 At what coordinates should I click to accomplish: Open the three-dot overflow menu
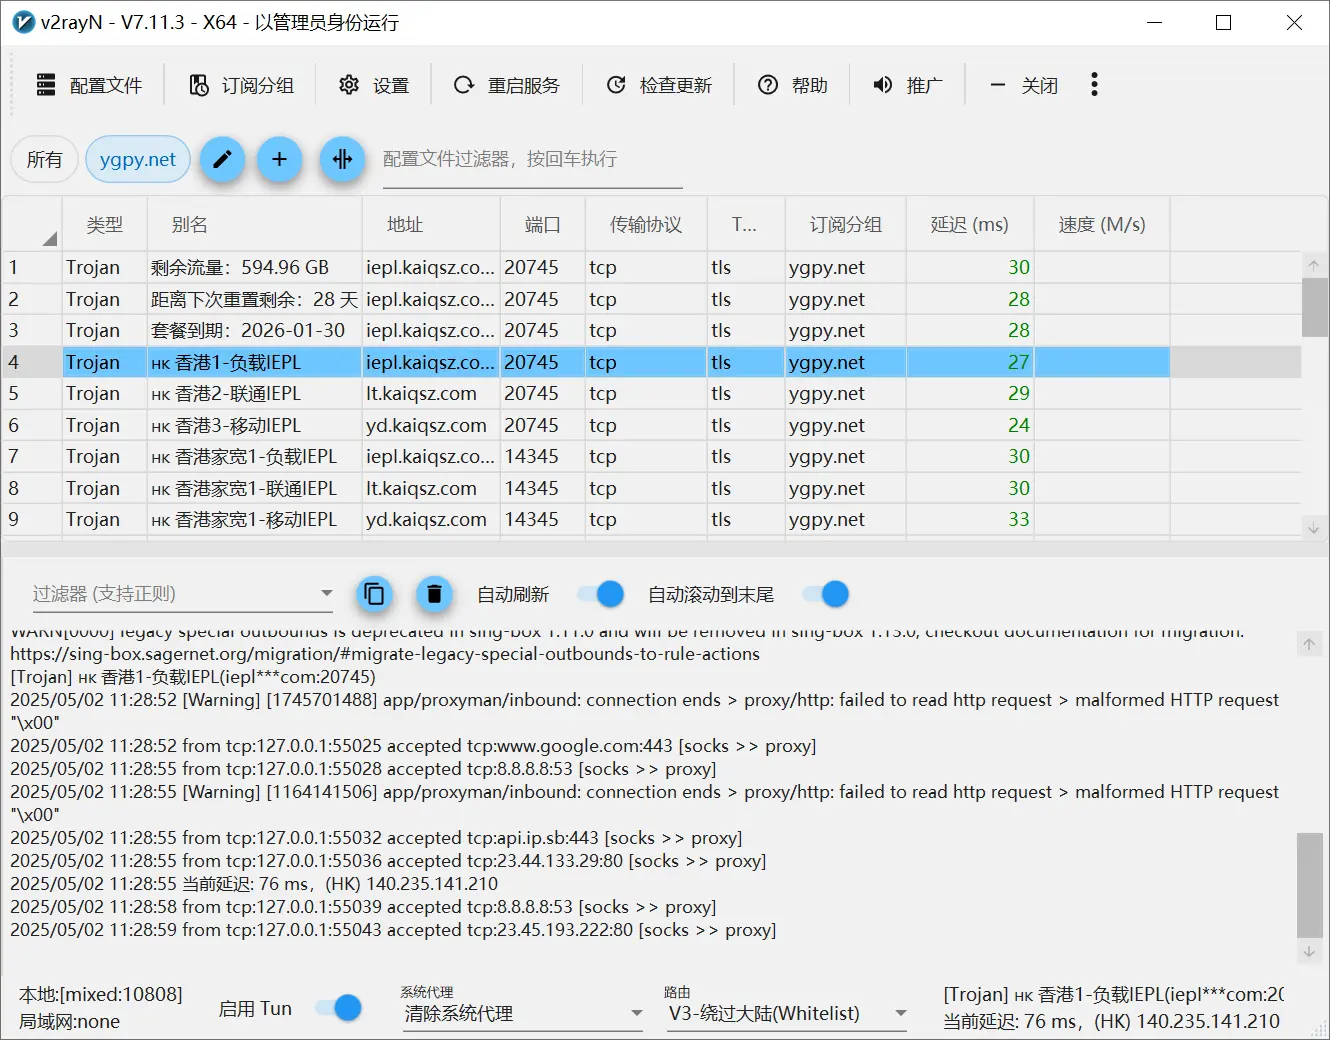pos(1094,85)
